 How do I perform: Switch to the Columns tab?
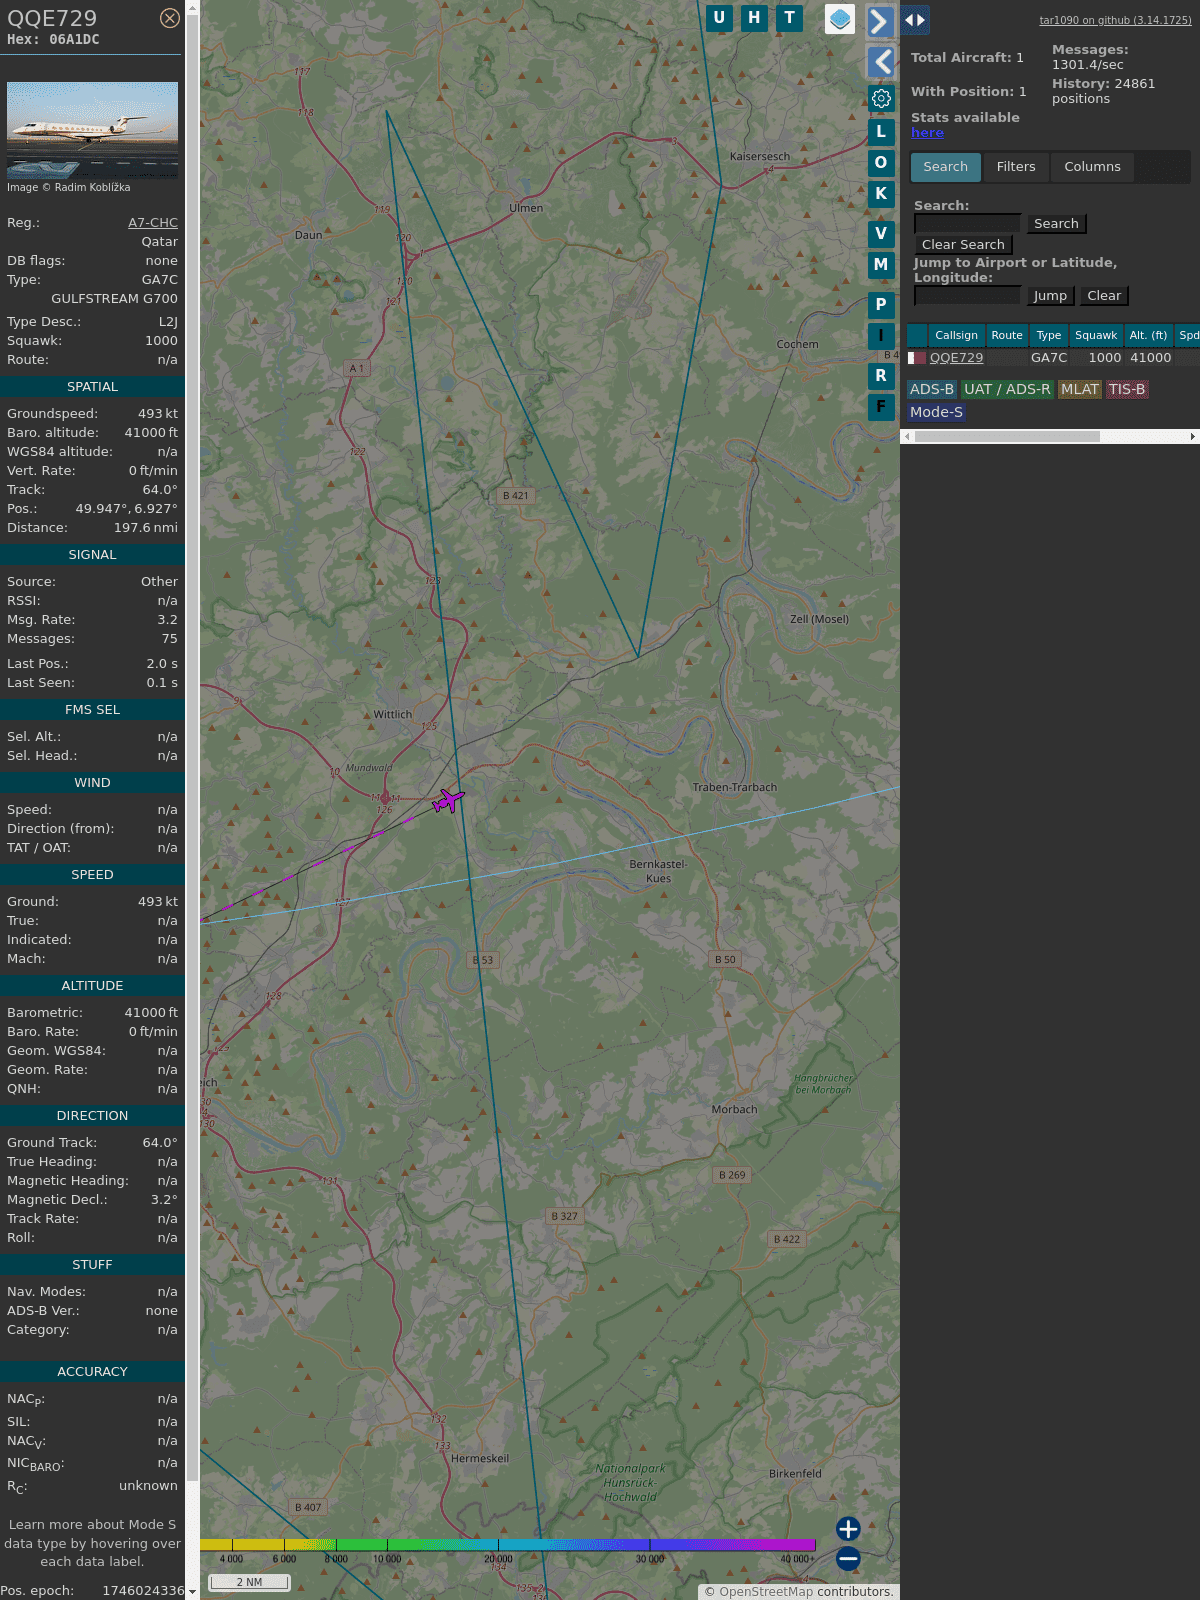click(x=1092, y=167)
